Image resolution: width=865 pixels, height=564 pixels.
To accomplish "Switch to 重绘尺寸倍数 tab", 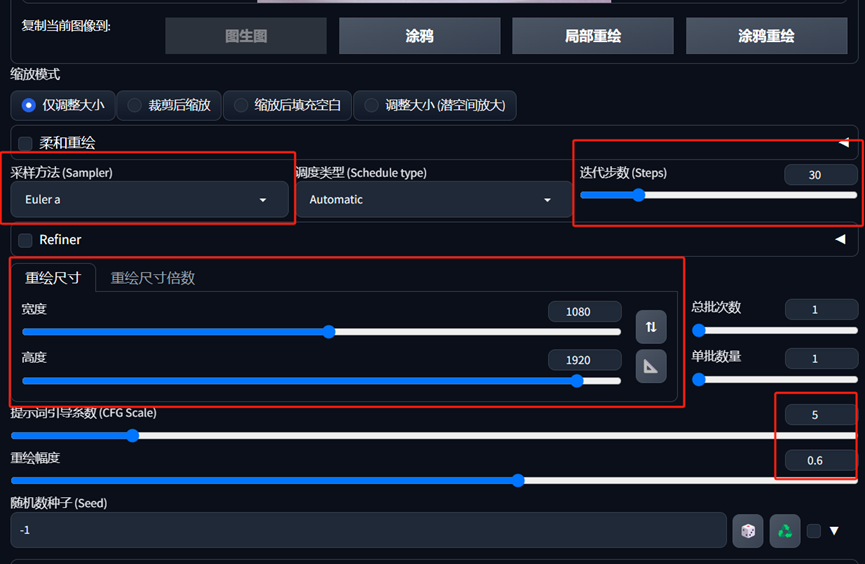I will [x=153, y=278].
